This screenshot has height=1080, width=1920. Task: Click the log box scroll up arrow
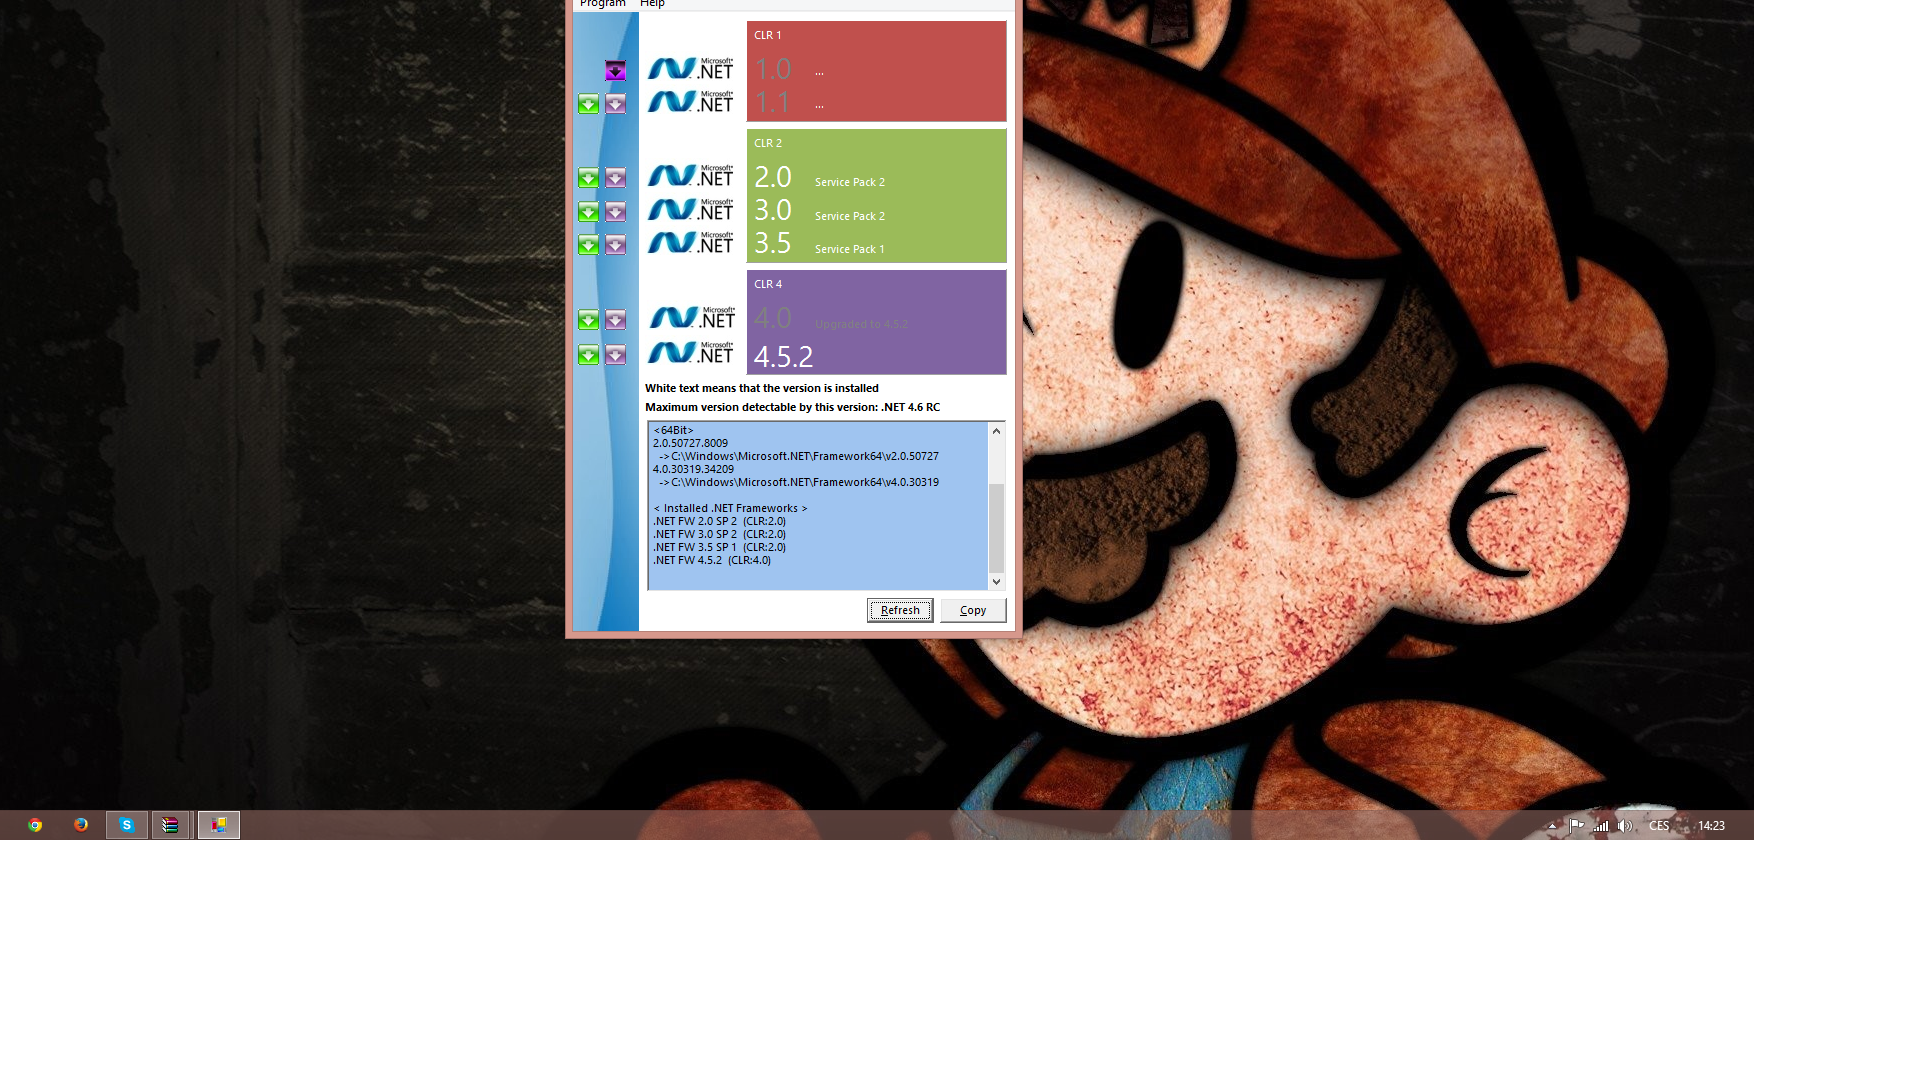coord(996,431)
